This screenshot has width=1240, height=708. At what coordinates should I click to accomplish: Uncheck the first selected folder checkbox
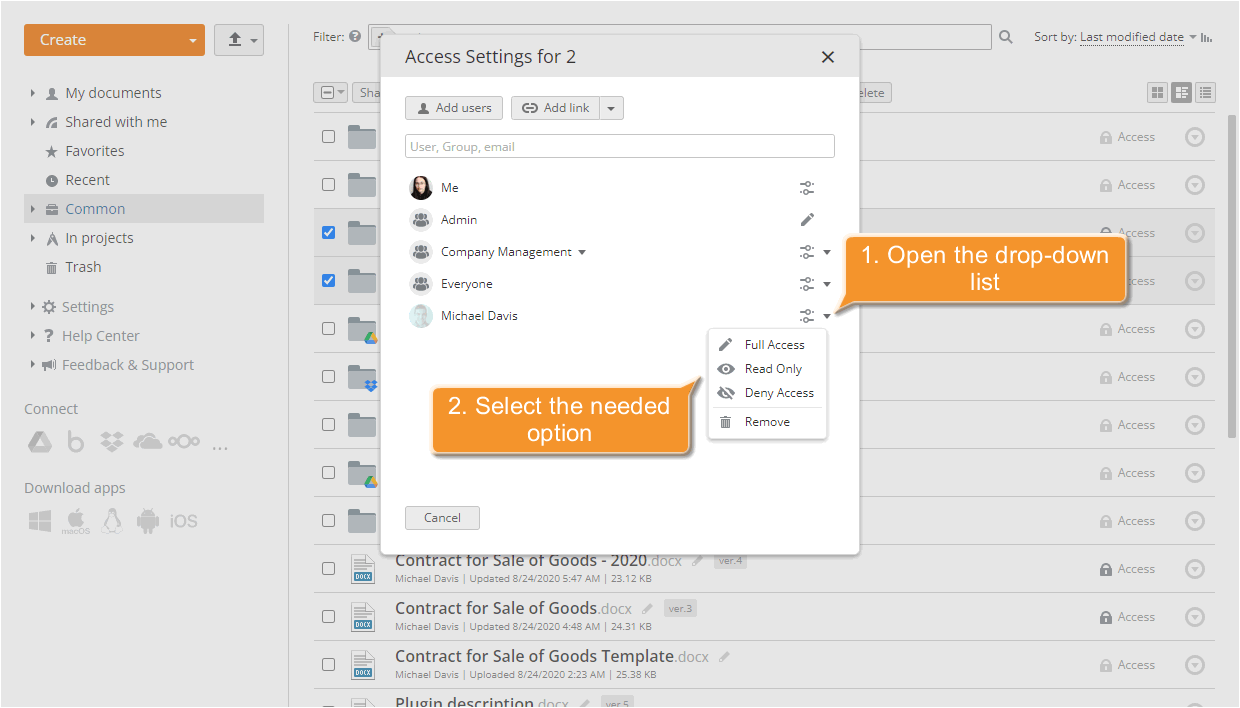tap(328, 232)
